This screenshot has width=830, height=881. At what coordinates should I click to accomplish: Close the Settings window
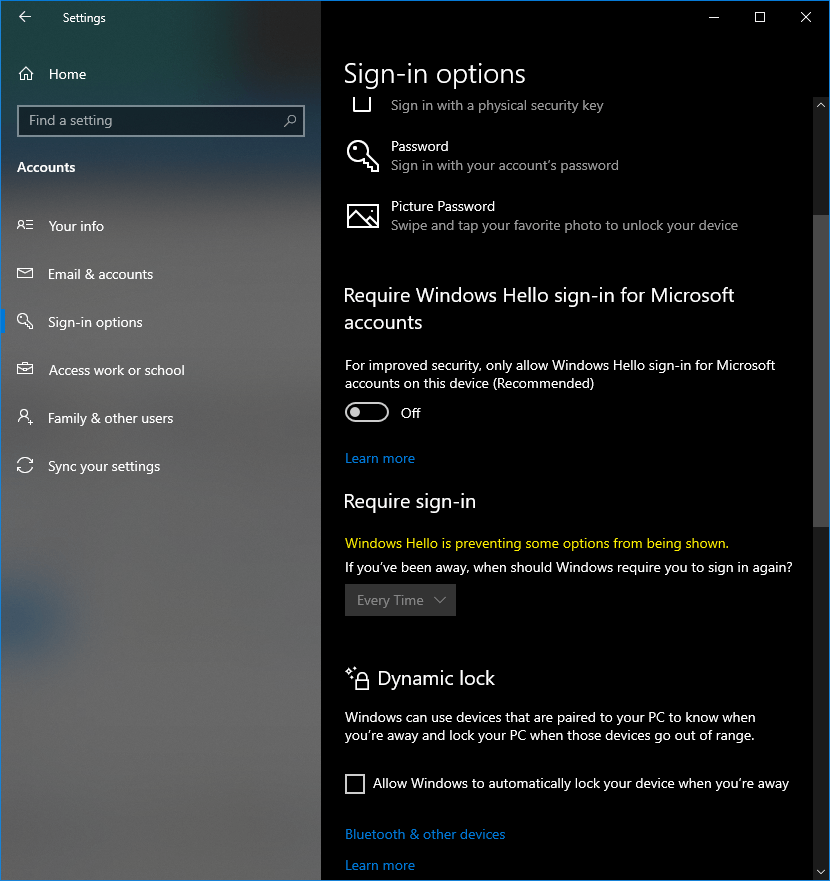click(x=805, y=17)
